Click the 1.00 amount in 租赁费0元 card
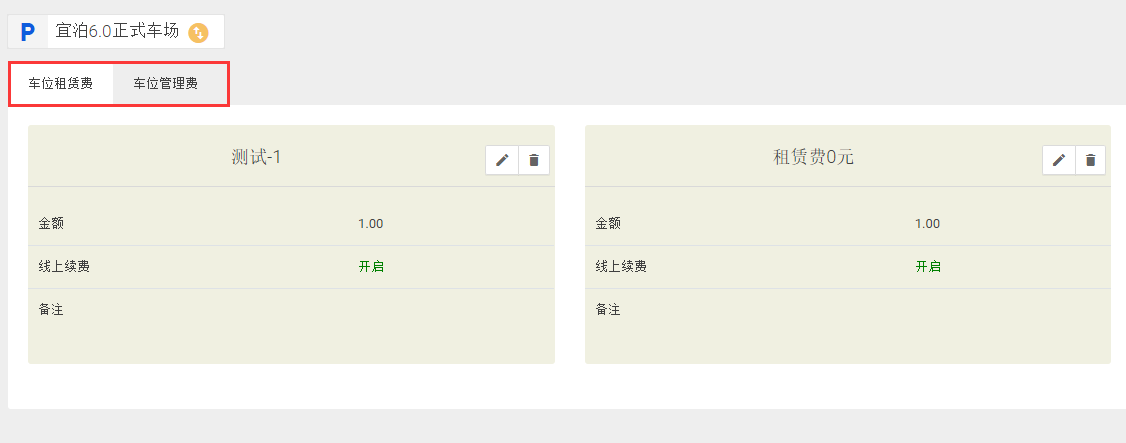Viewport: 1126px width, 443px height. coord(927,224)
